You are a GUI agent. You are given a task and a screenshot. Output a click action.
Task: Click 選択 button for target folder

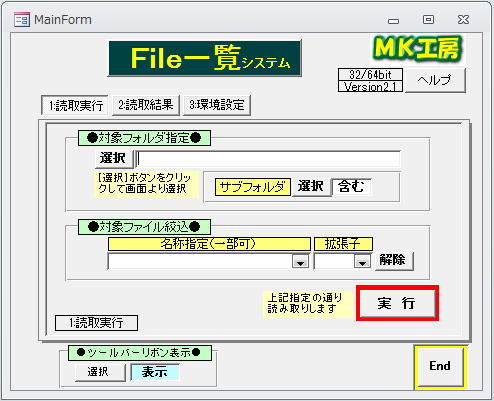[114, 159]
